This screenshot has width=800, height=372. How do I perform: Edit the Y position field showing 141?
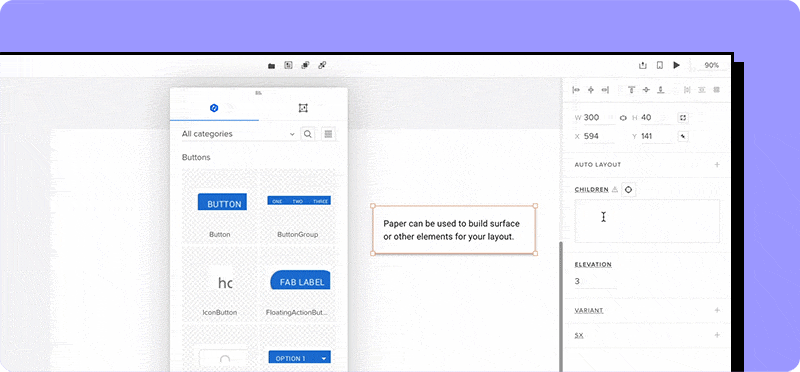pos(657,137)
